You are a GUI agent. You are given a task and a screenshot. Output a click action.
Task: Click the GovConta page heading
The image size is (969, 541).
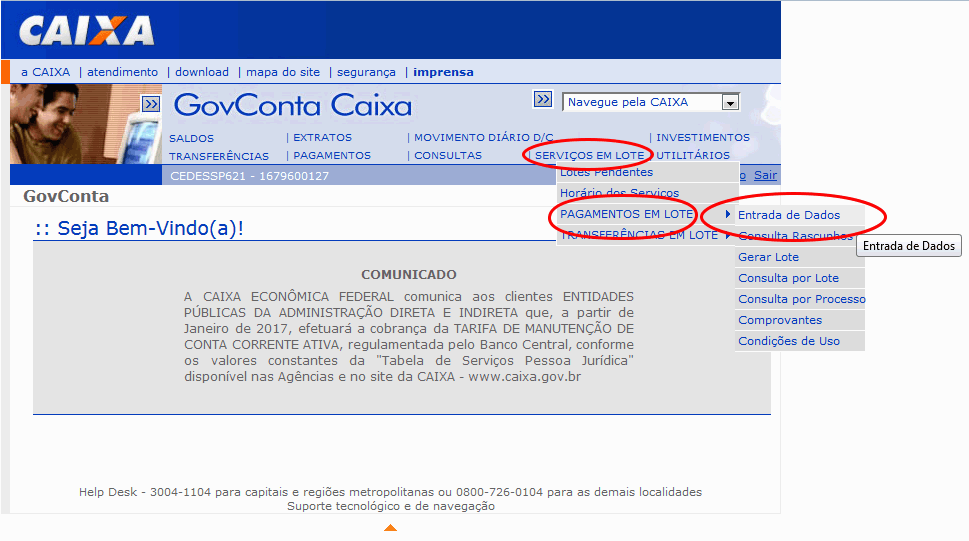click(66, 197)
